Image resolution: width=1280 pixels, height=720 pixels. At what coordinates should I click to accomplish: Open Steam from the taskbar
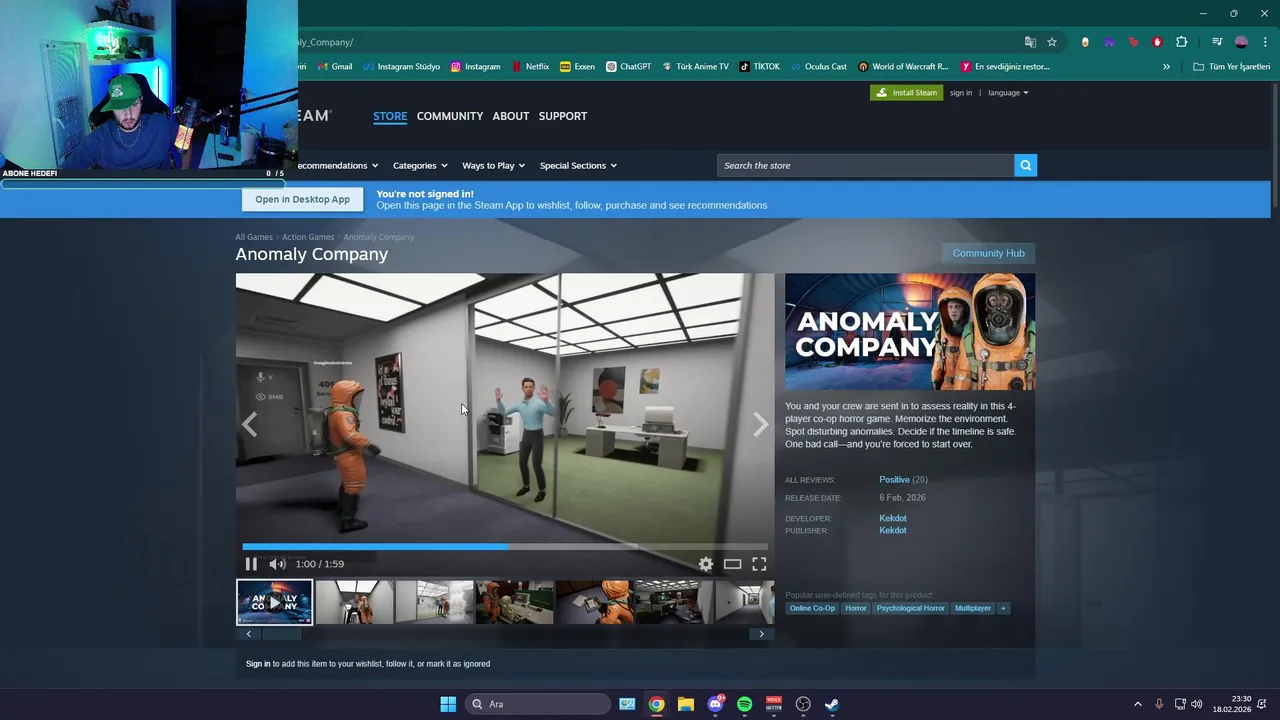(x=832, y=704)
